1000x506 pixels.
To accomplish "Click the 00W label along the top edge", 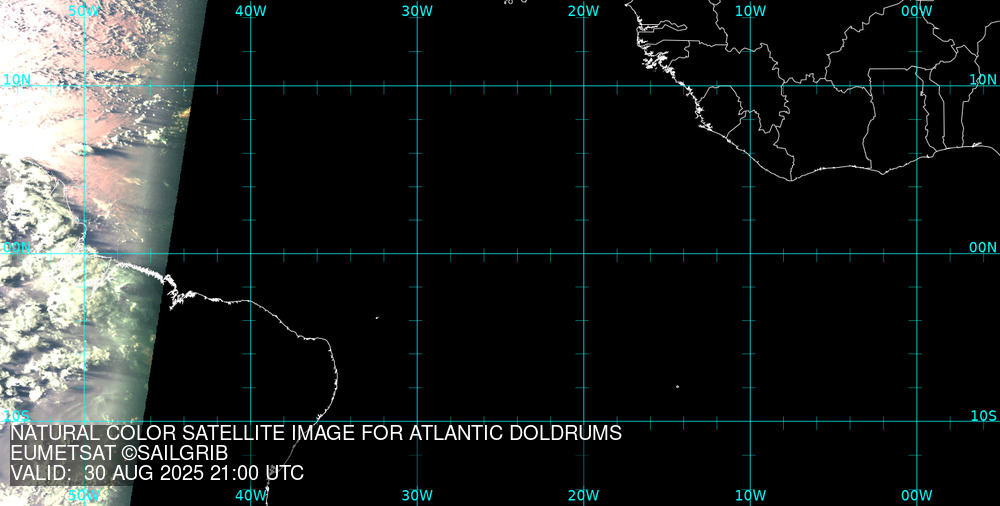I will [917, 11].
